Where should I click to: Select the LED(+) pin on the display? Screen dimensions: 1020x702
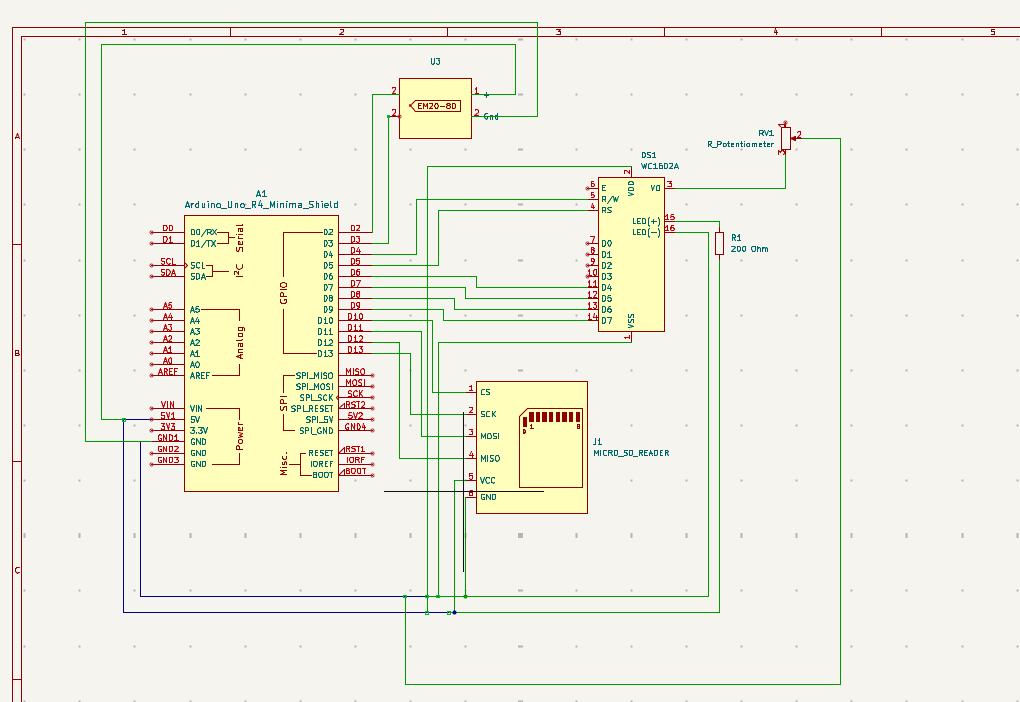point(646,220)
